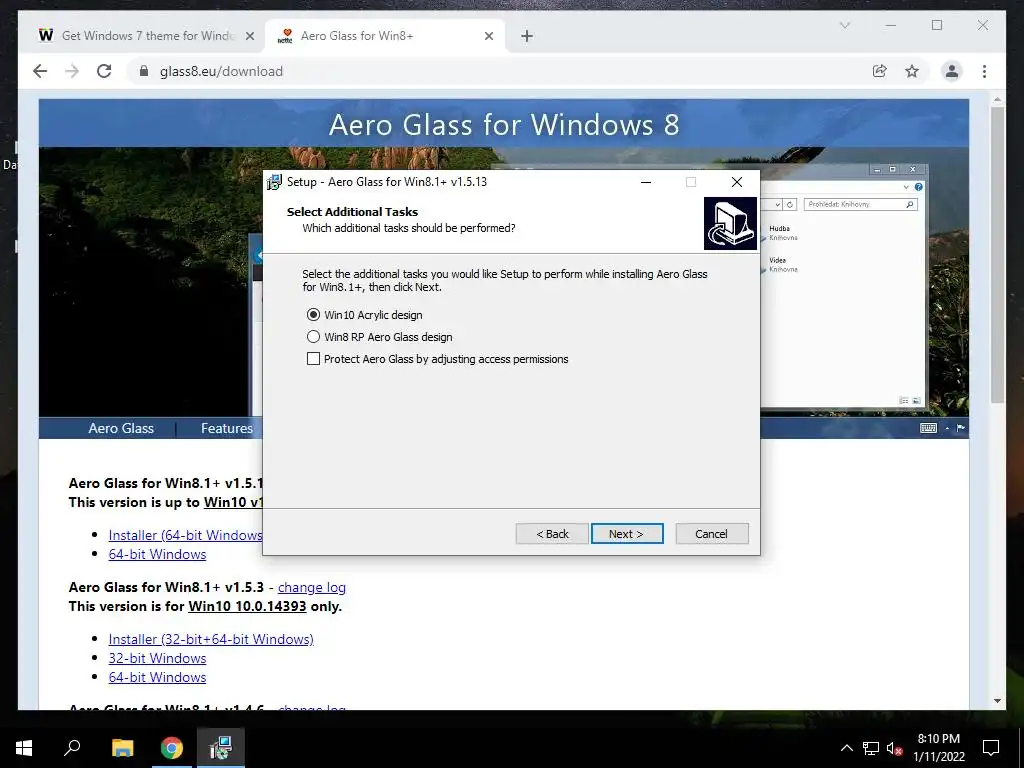Open File Explorer from taskbar
The image size is (1024, 768).
(122, 748)
